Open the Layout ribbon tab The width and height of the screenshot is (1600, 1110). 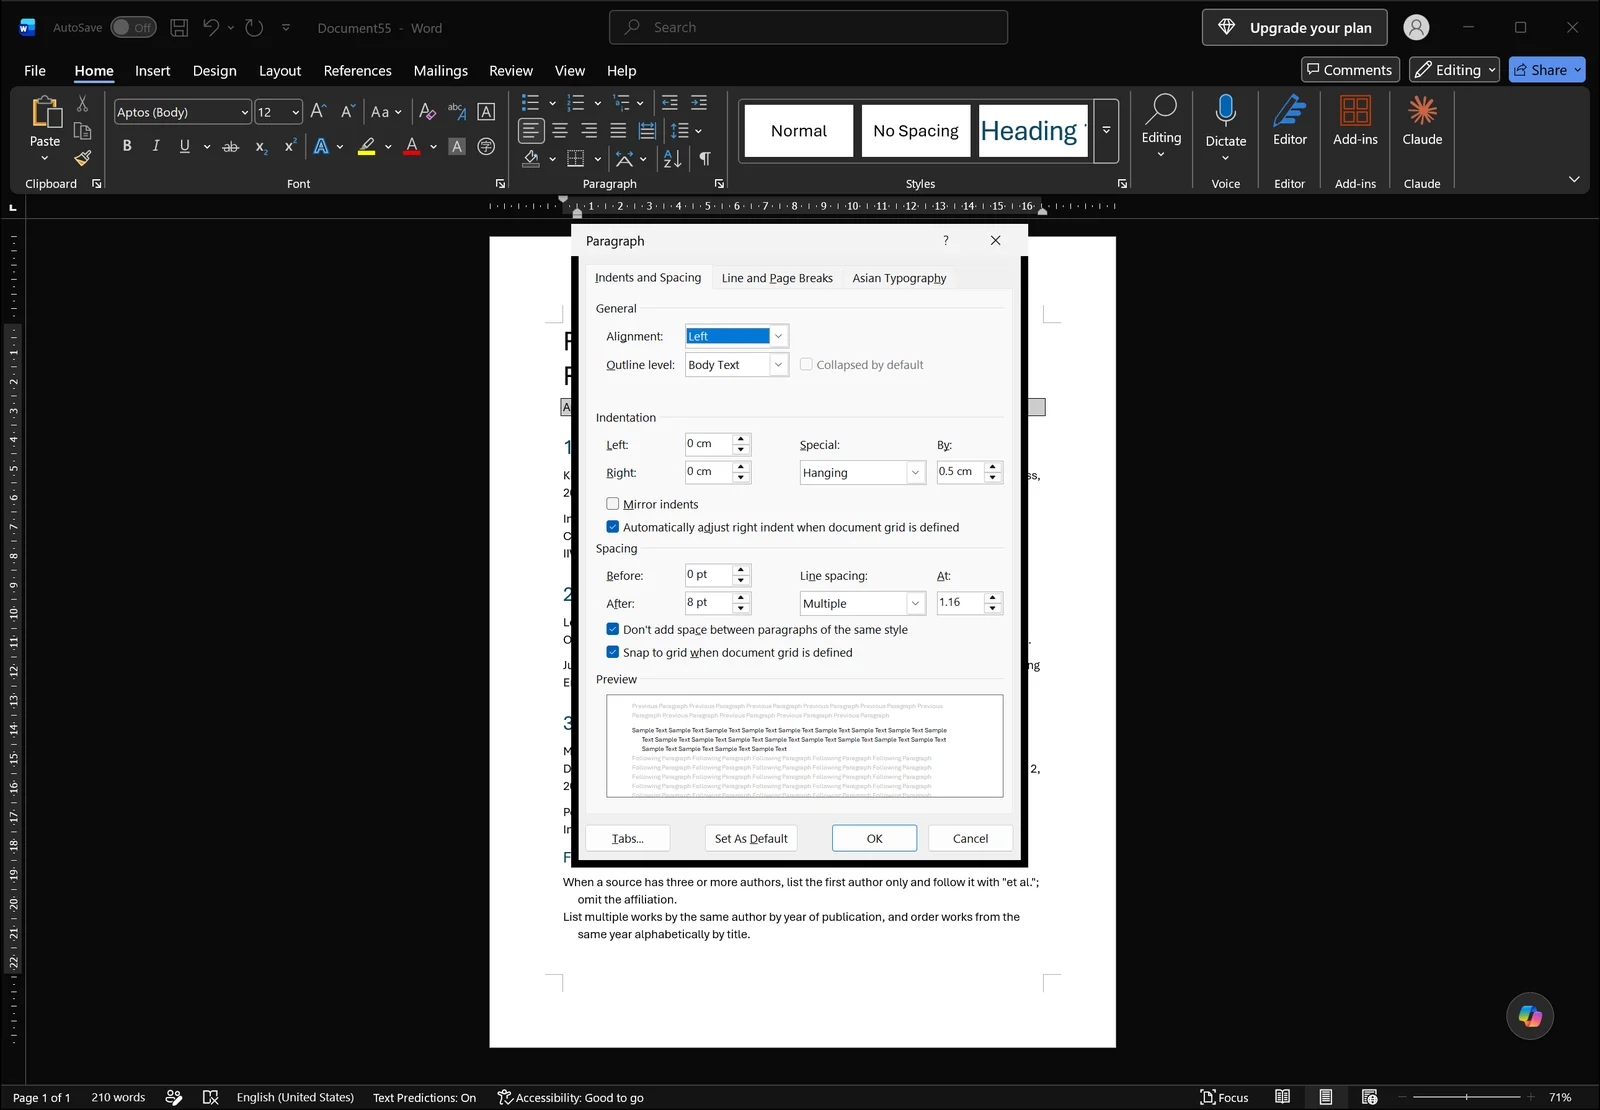280,70
